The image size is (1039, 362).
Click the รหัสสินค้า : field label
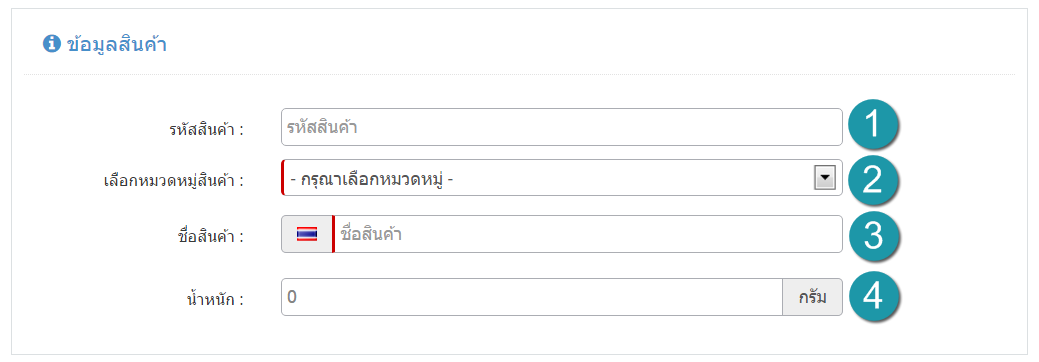coord(206,129)
